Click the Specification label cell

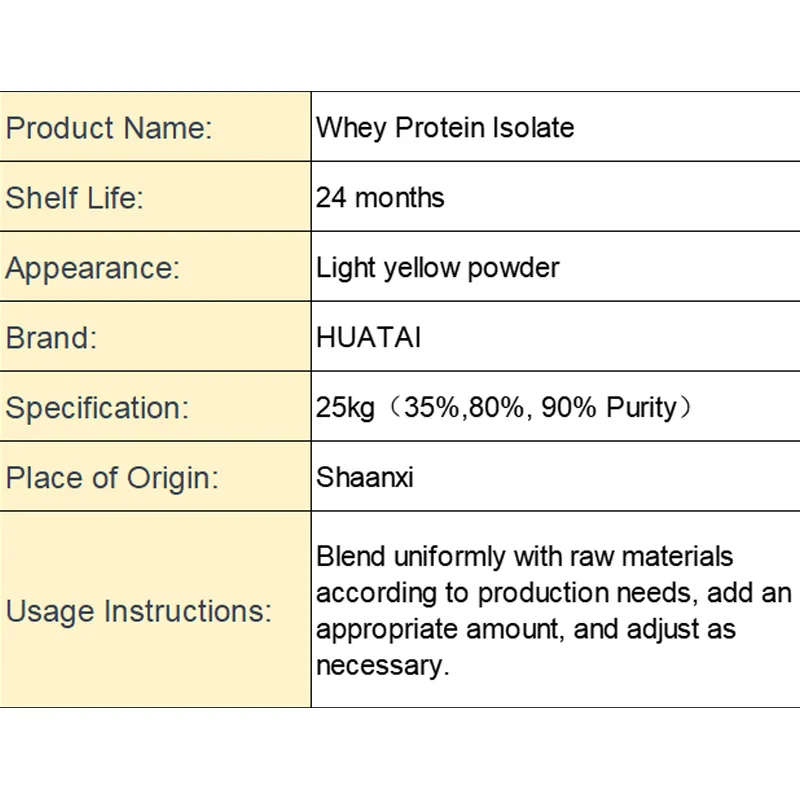click(x=155, y=407)
